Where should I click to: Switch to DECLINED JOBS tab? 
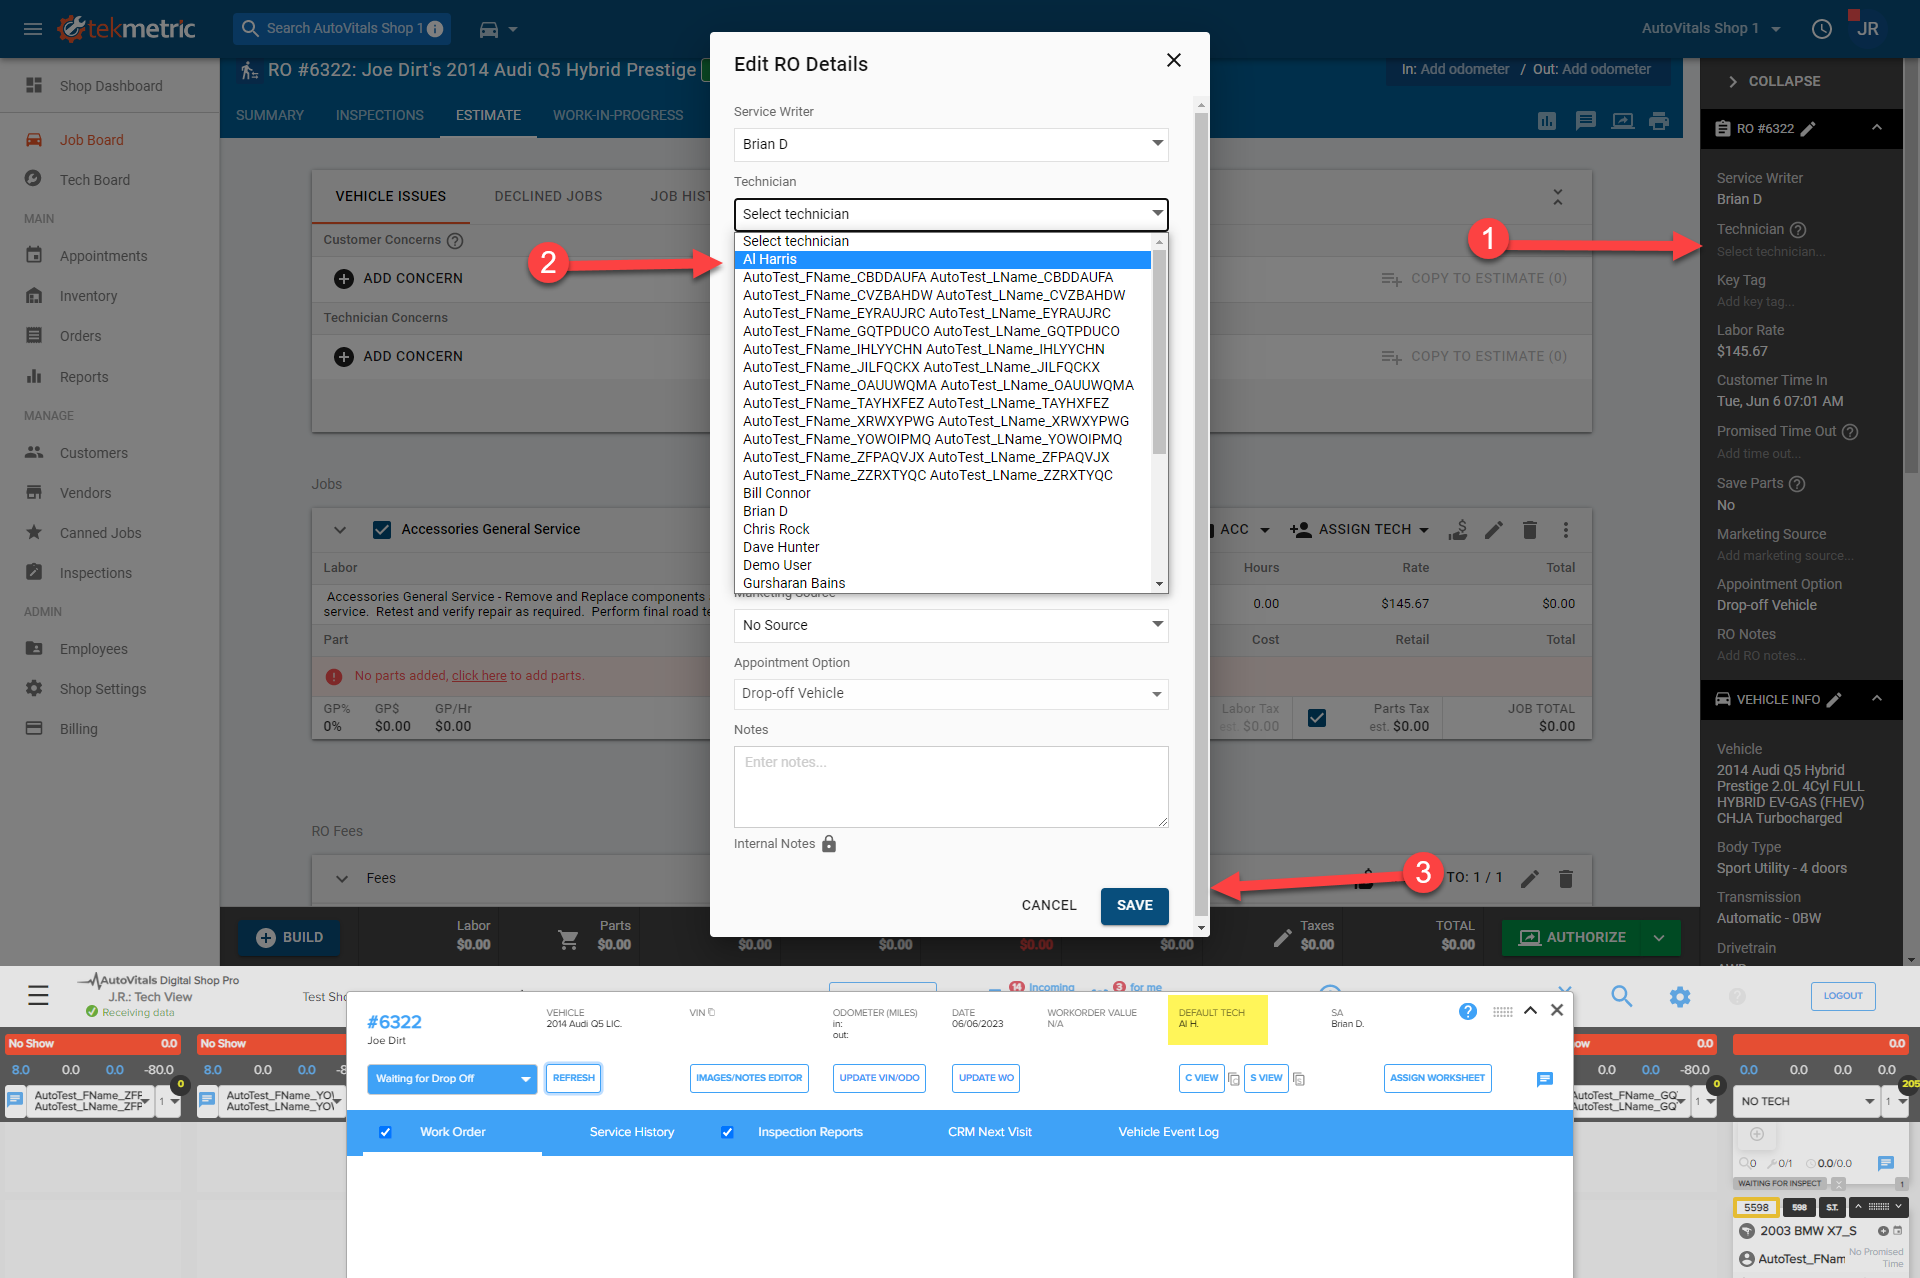click(548, 197)
